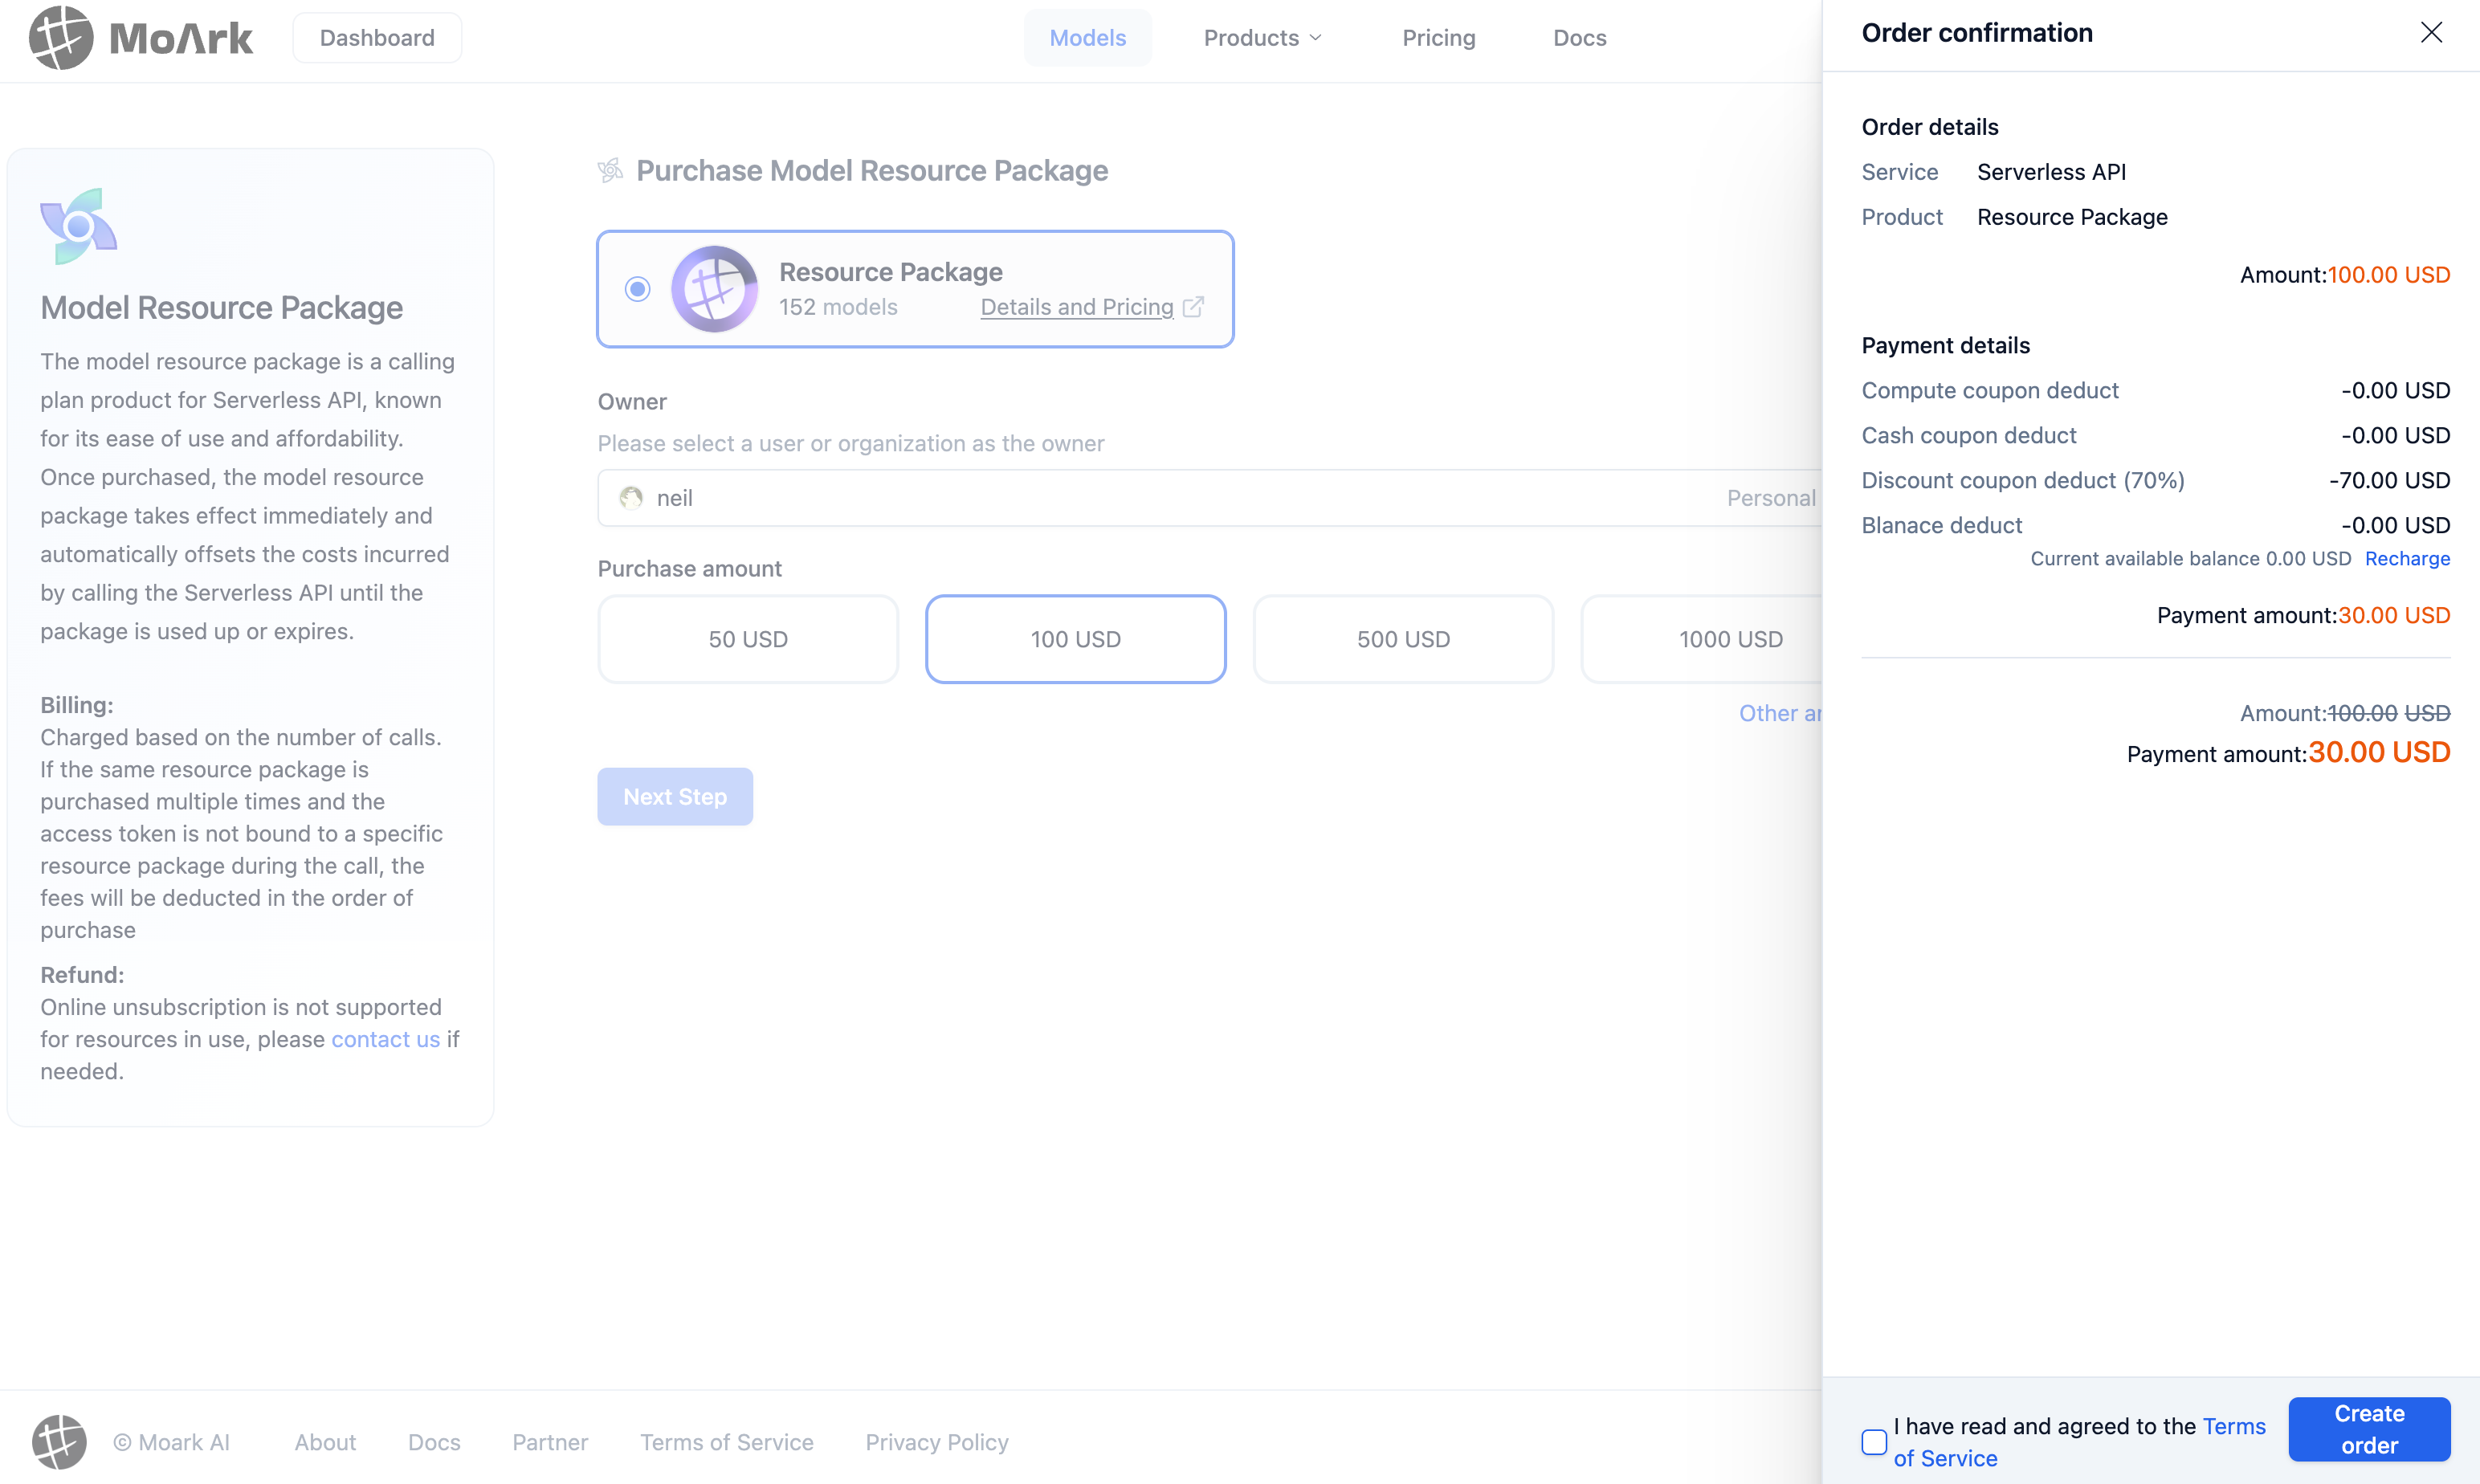This screenshot has height=1484, width=2480.
Task: Expand the Products dropdown menu
Action: point(1262,38)
